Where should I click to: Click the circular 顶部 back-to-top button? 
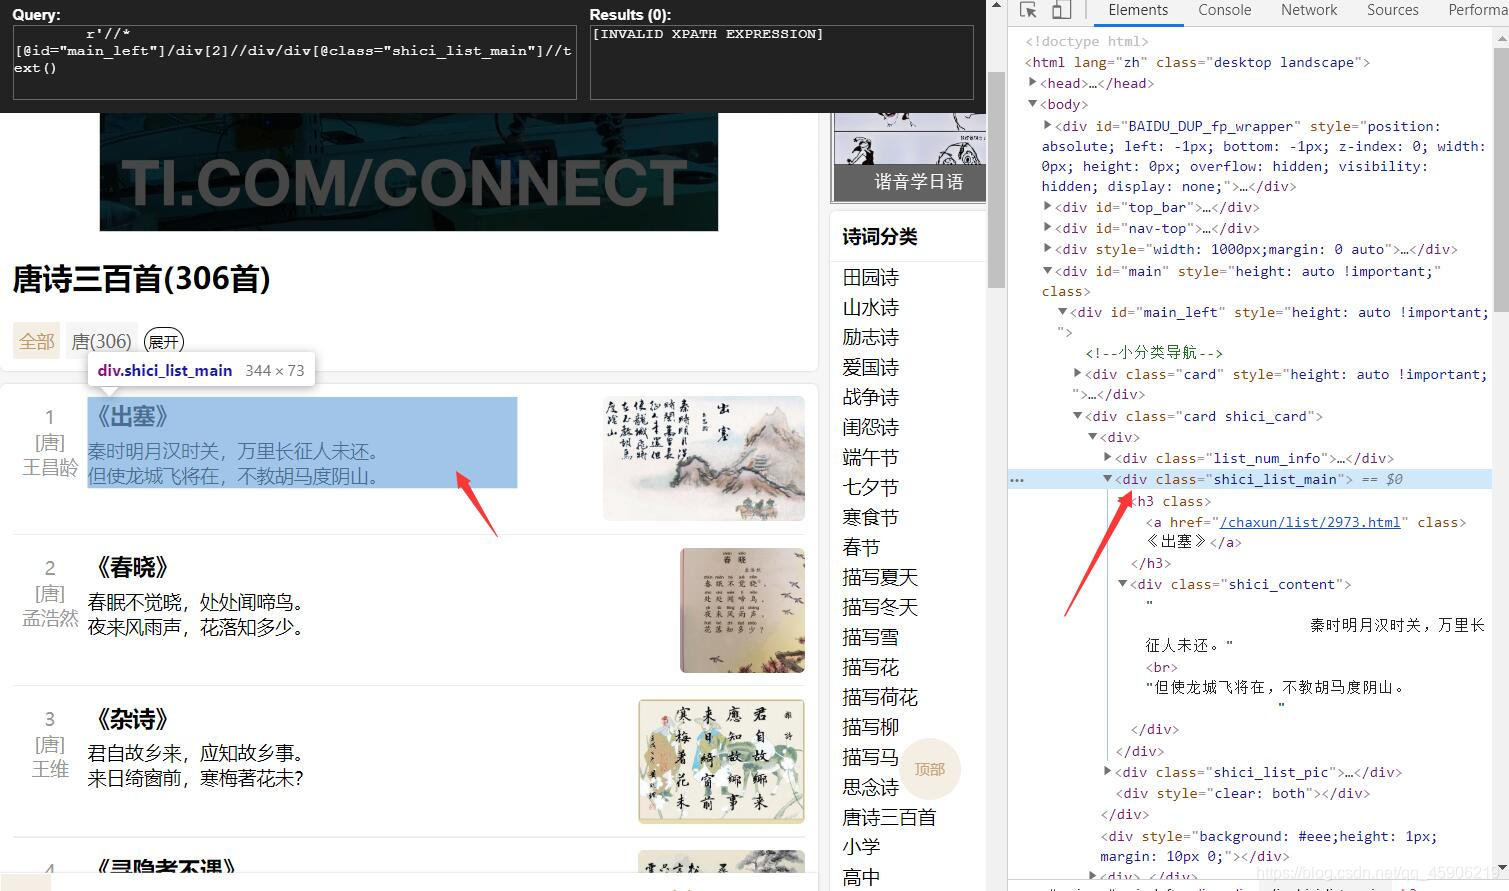[930, 769]
